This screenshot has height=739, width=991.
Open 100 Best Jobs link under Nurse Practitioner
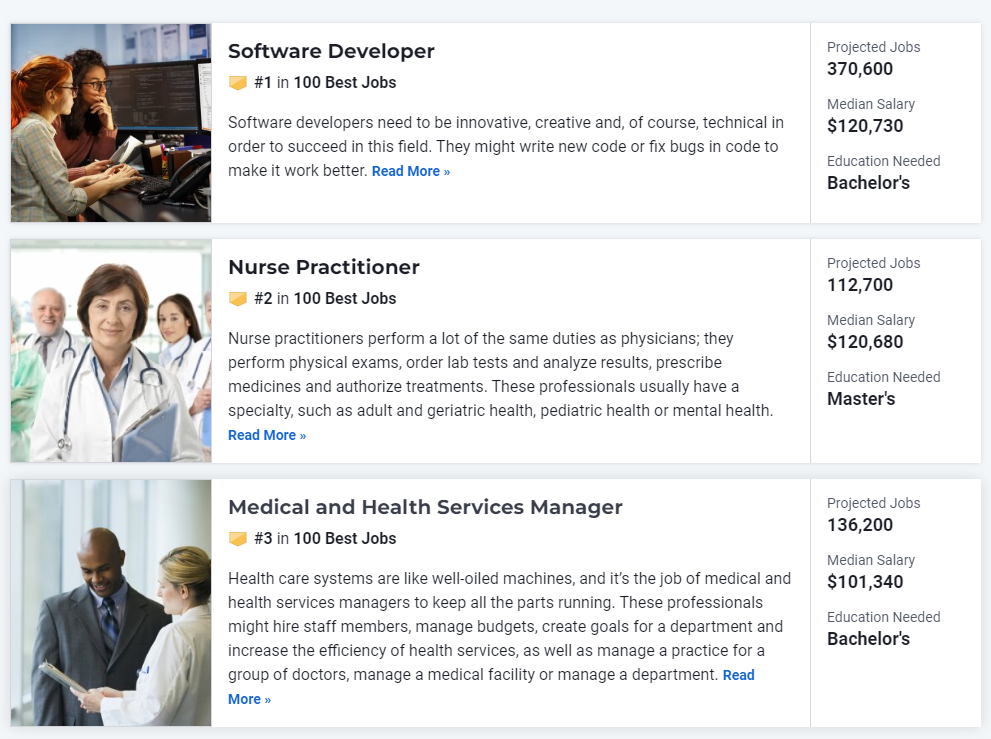click(345, 298)
